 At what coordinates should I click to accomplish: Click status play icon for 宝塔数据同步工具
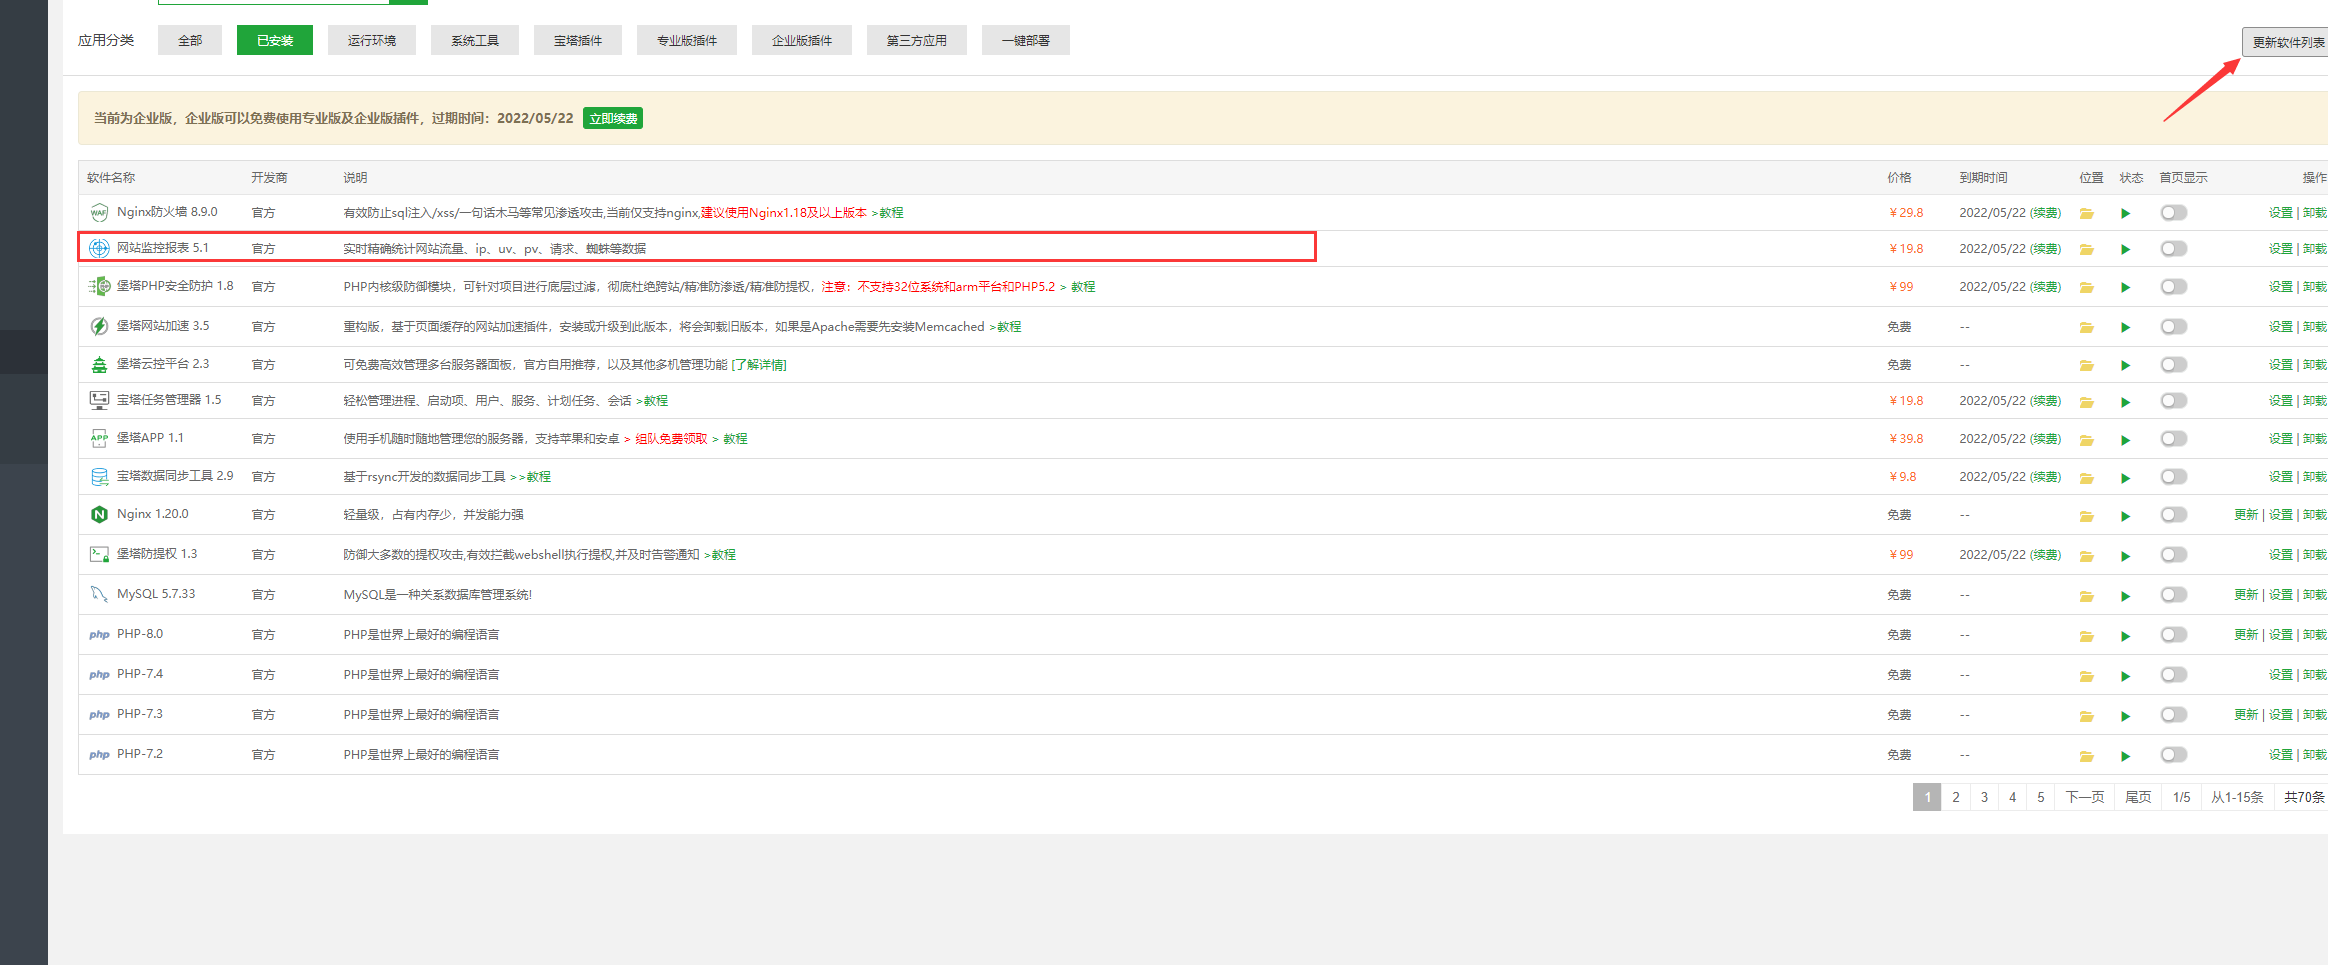(x=2126, y=477)
